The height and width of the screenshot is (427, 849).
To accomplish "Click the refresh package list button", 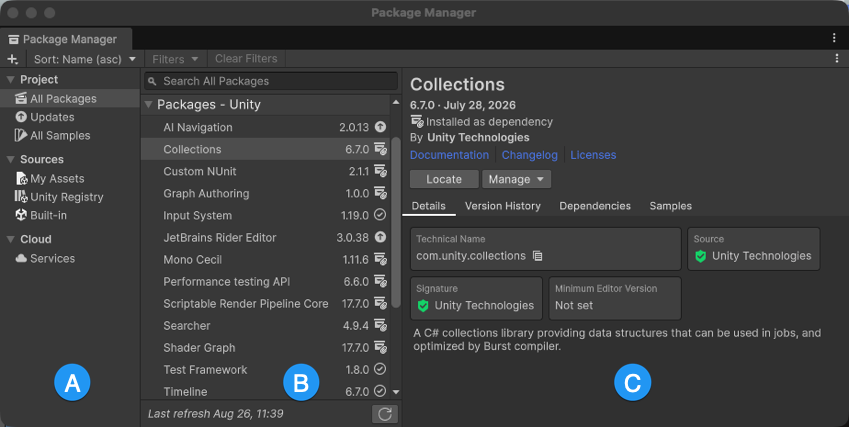I will [x=385, y=414].
